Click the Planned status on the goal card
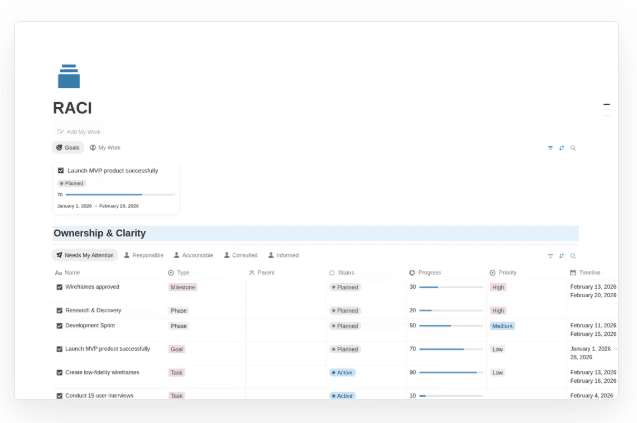Viewport: 637px width, 423px height. pos(72,183)
